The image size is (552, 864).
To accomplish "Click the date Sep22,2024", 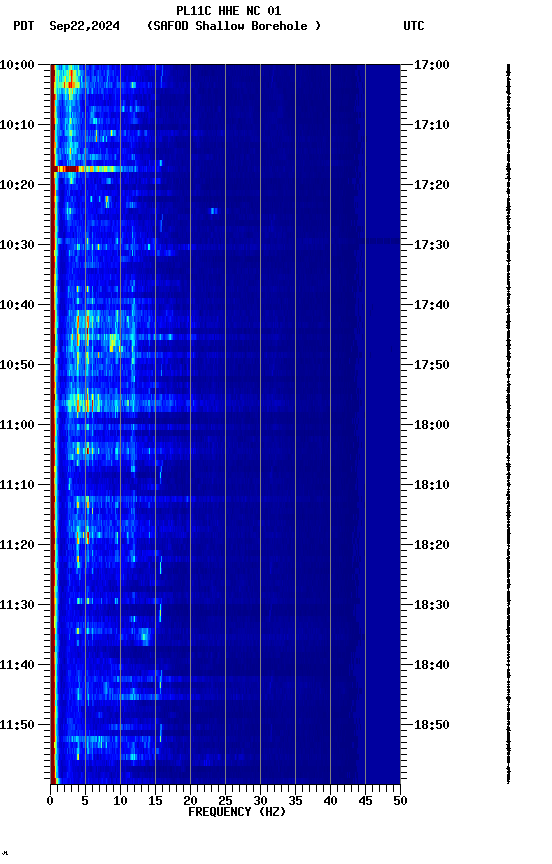I will tap(84, 26).
